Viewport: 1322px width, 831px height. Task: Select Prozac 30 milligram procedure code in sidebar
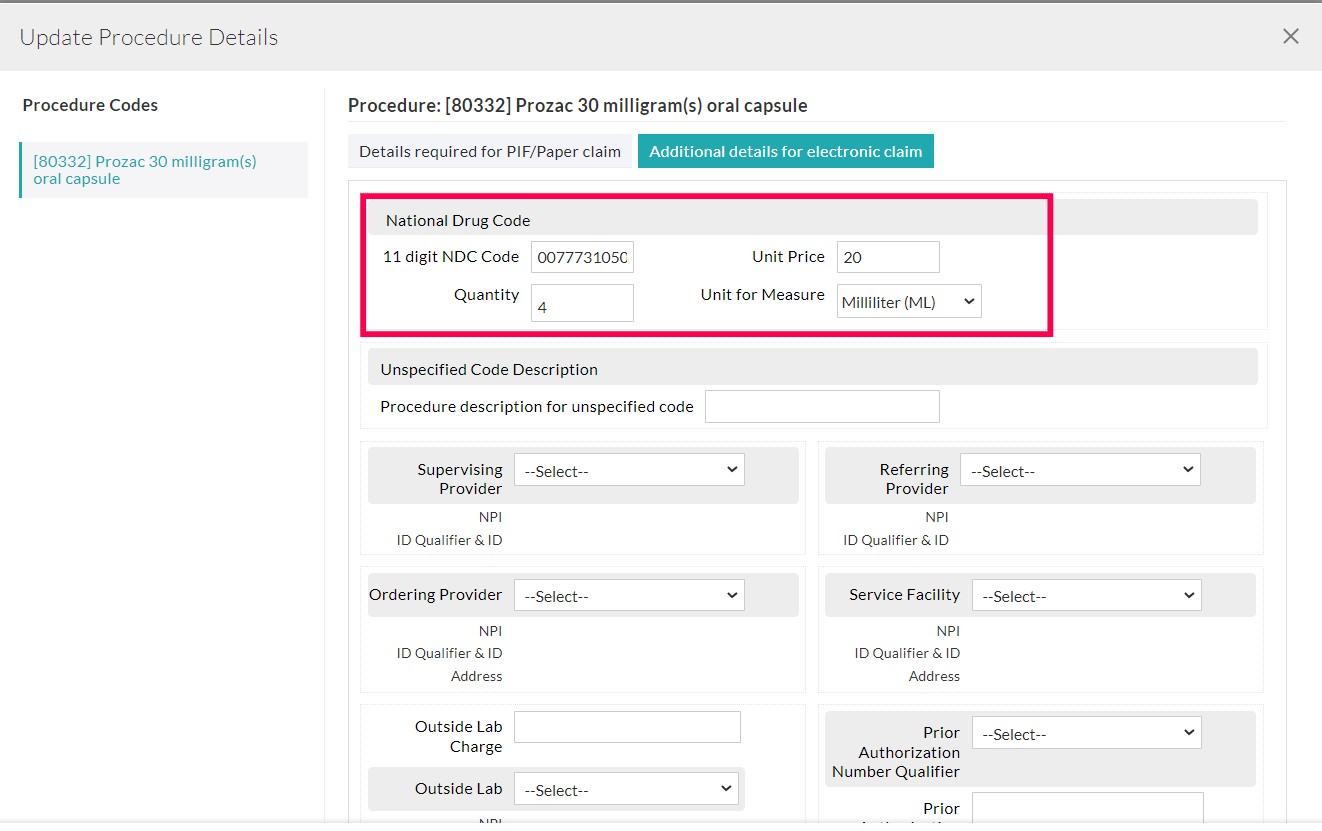click(x=145, y=170)
